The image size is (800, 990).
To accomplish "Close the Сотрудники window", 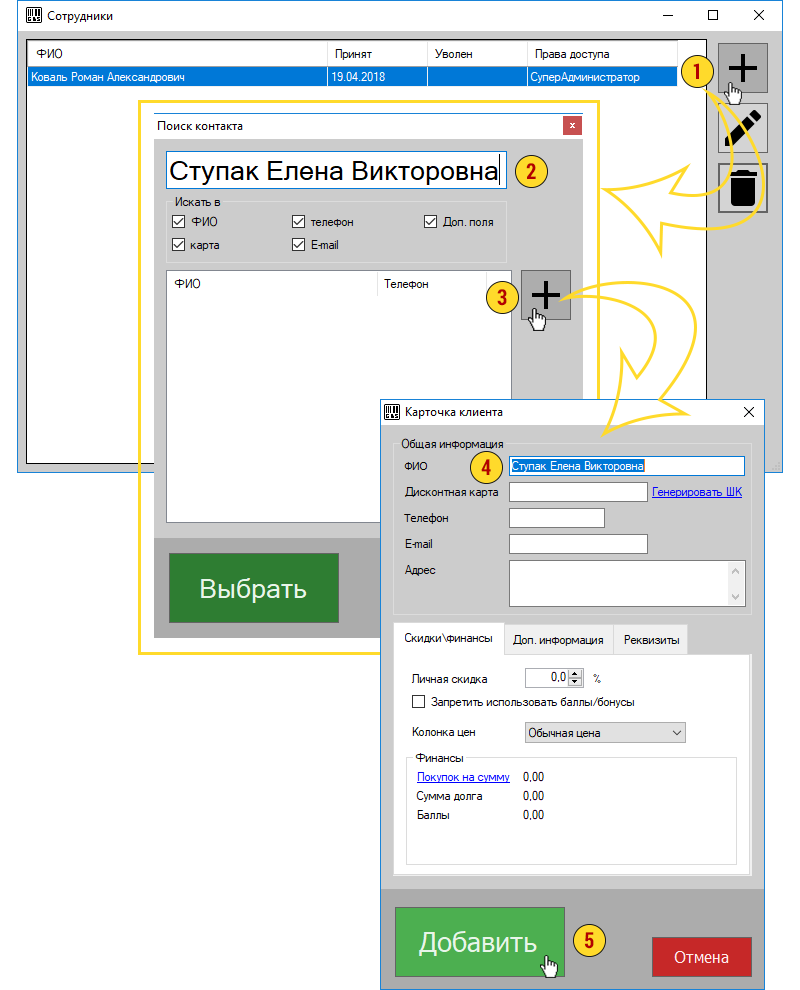I will pyautogui.click(x=759, y=15).
